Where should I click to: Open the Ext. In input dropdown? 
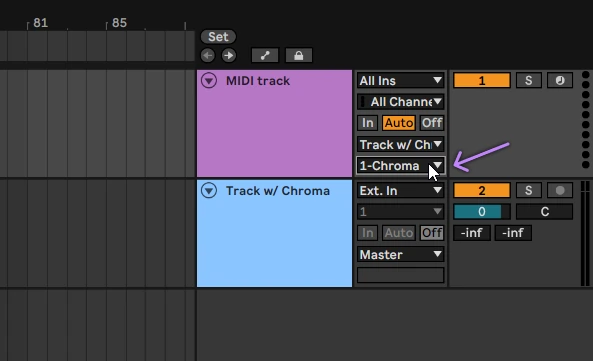(401, 191)
